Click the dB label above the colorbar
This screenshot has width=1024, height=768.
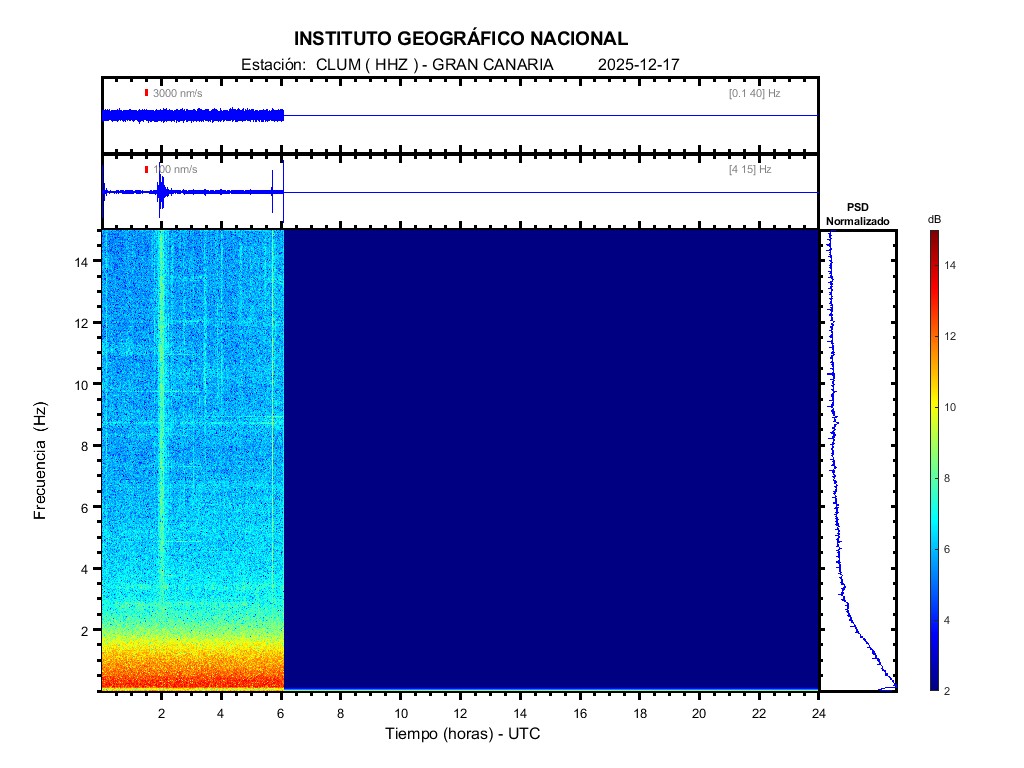[934, 219]
